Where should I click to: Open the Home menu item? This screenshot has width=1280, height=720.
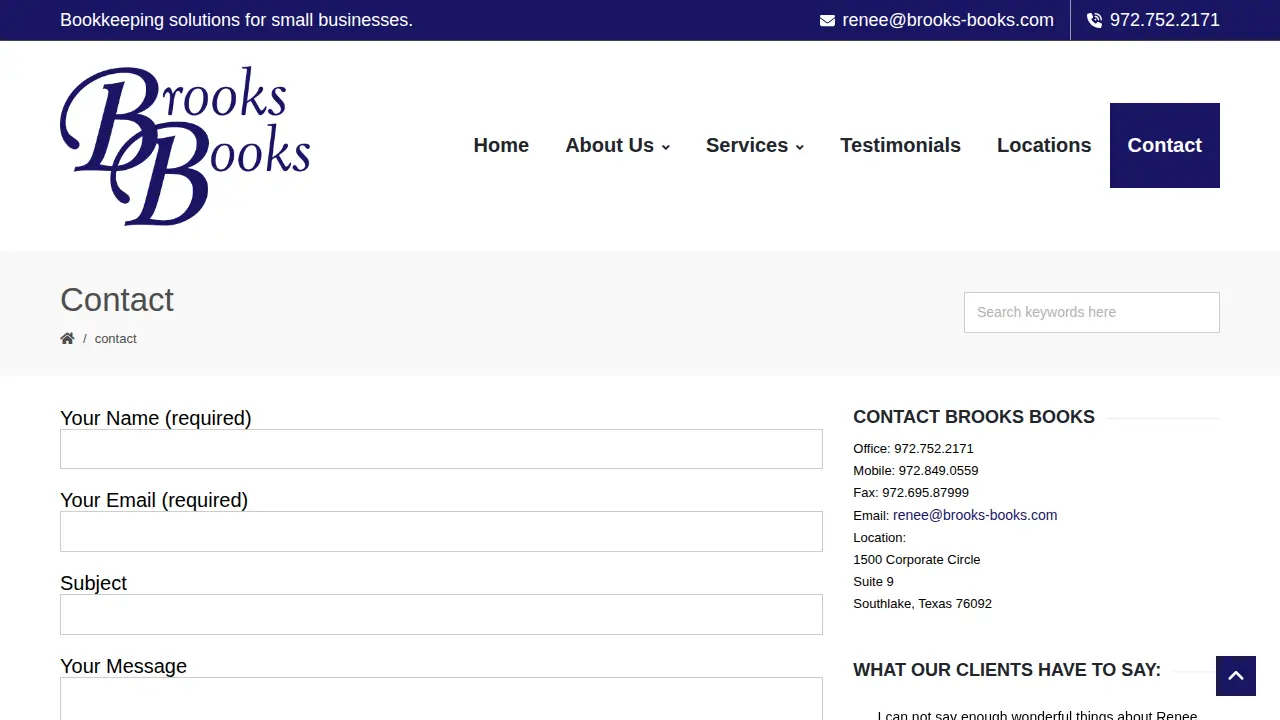[x=501, y=145]
